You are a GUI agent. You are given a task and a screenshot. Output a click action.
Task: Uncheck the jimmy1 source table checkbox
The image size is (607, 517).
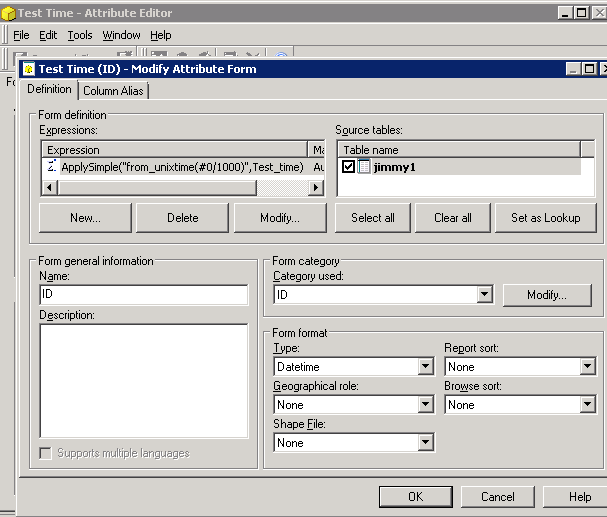tap(348, 167)
